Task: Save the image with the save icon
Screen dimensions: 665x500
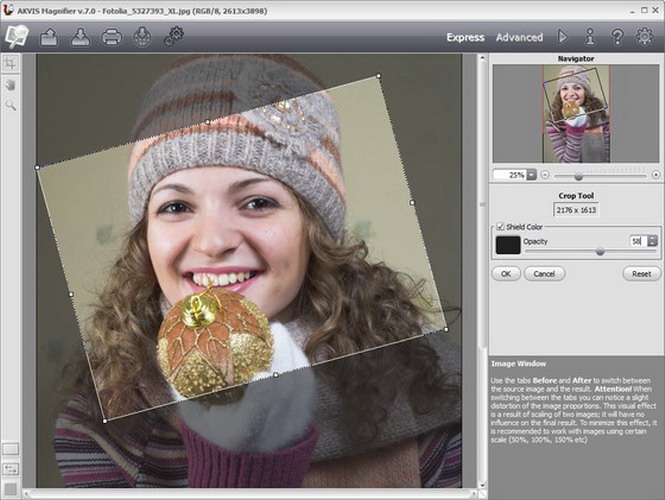Action: [80, 37]
